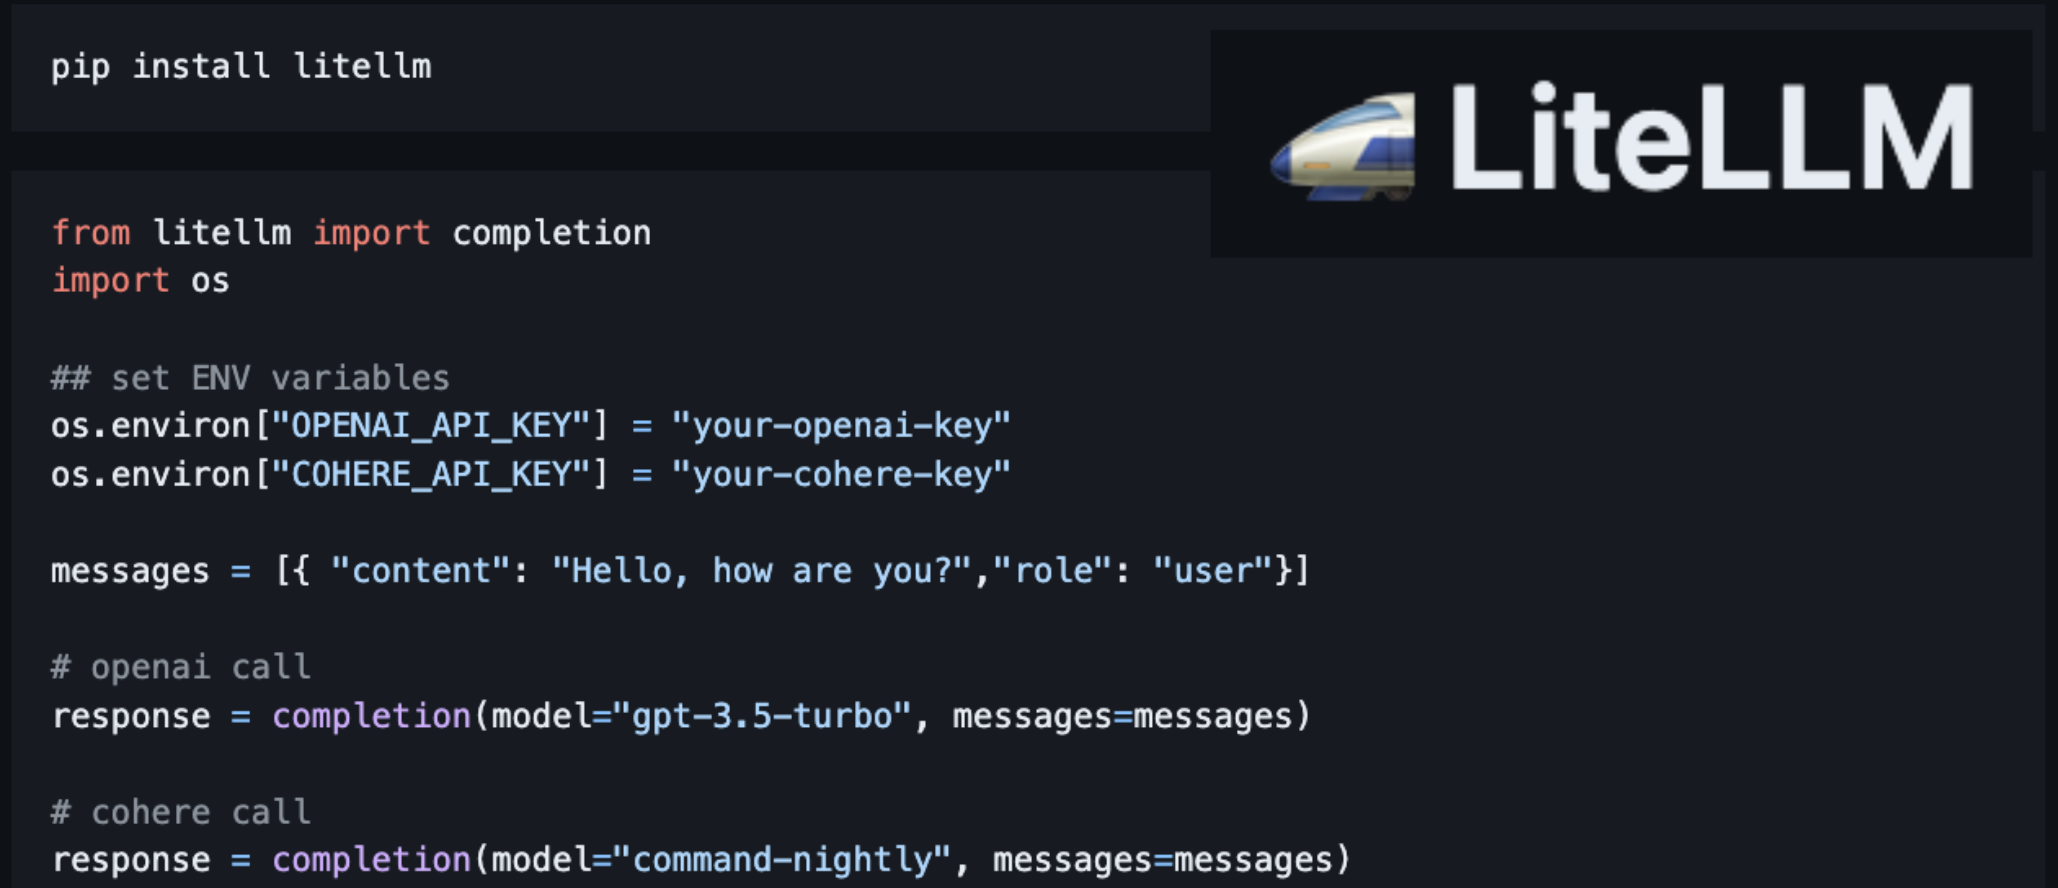Image resolution: width=2058 pixels, height=888 pixels.
Task: Click the 'from' keyword in first import
Action: [91, 233]
